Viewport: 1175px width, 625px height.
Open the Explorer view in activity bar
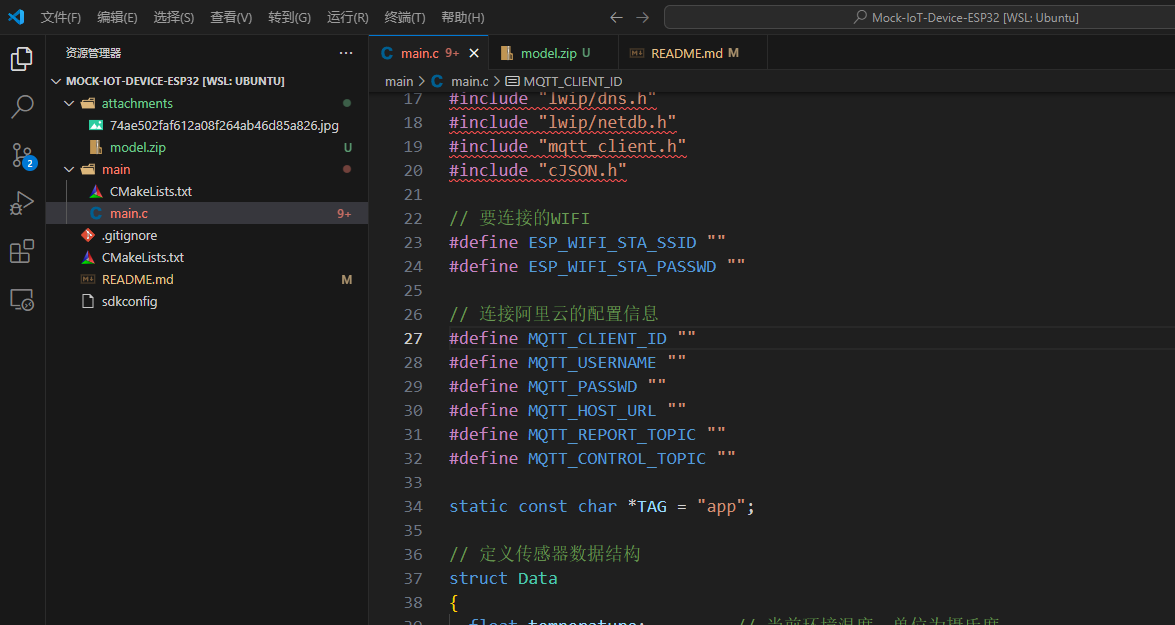(22, 59)
